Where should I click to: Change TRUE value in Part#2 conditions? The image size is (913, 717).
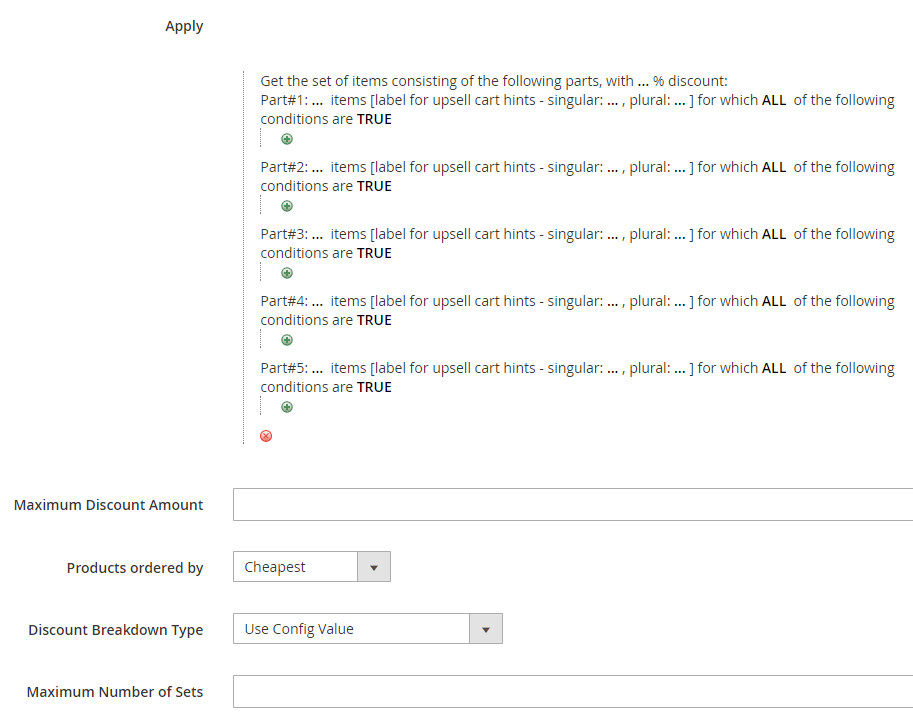click(374, 186)
